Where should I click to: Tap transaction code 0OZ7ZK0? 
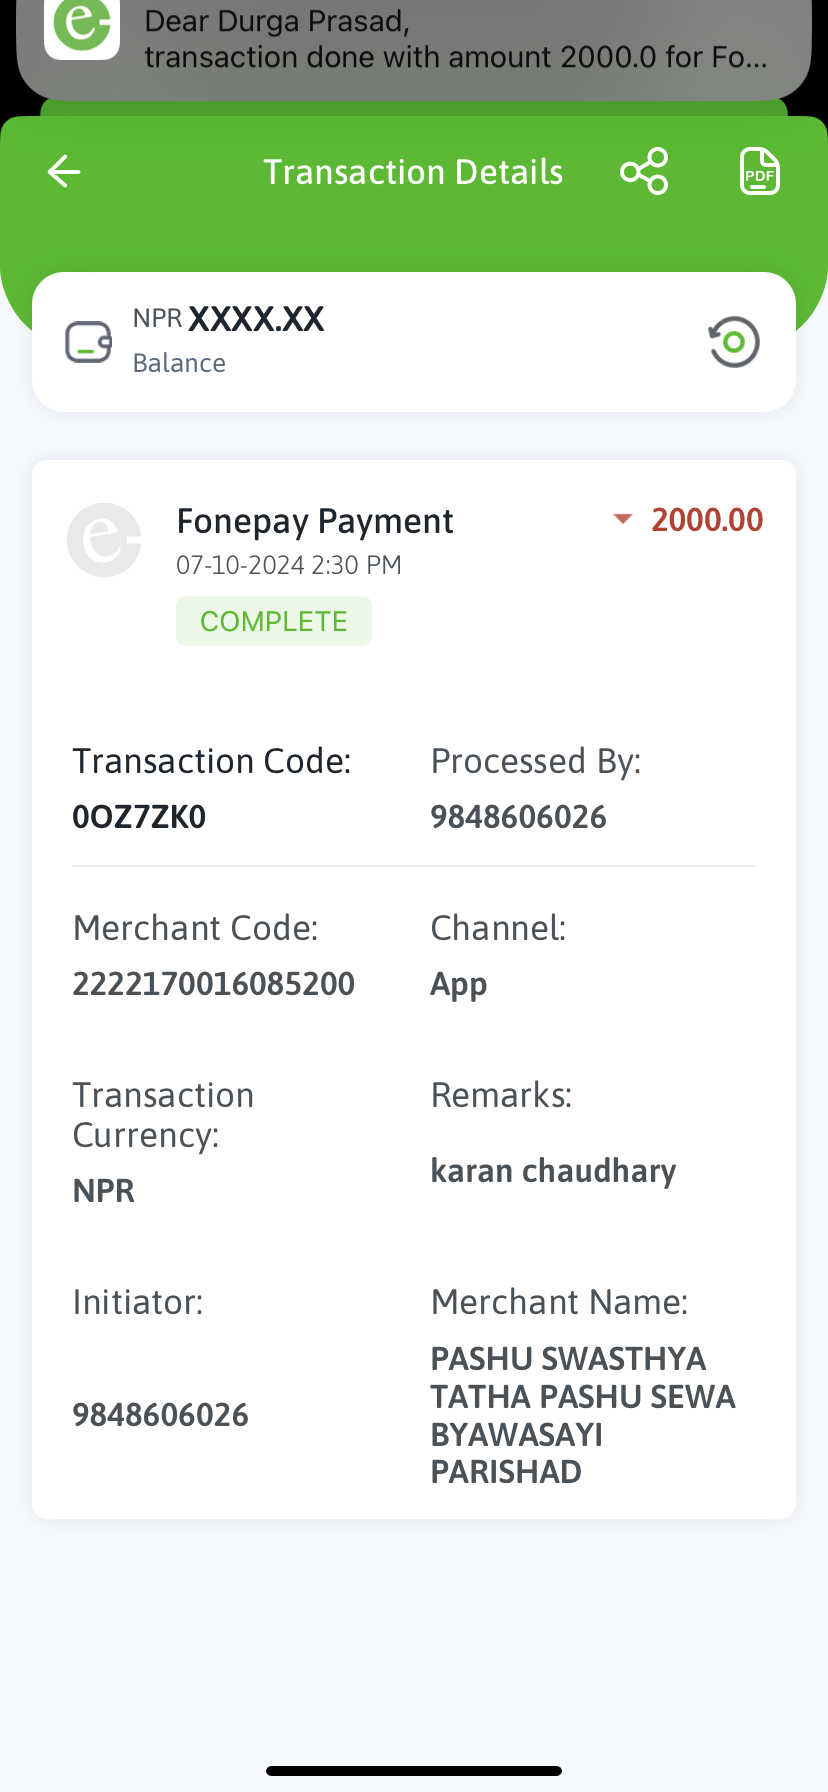click(x=139, y=817)
